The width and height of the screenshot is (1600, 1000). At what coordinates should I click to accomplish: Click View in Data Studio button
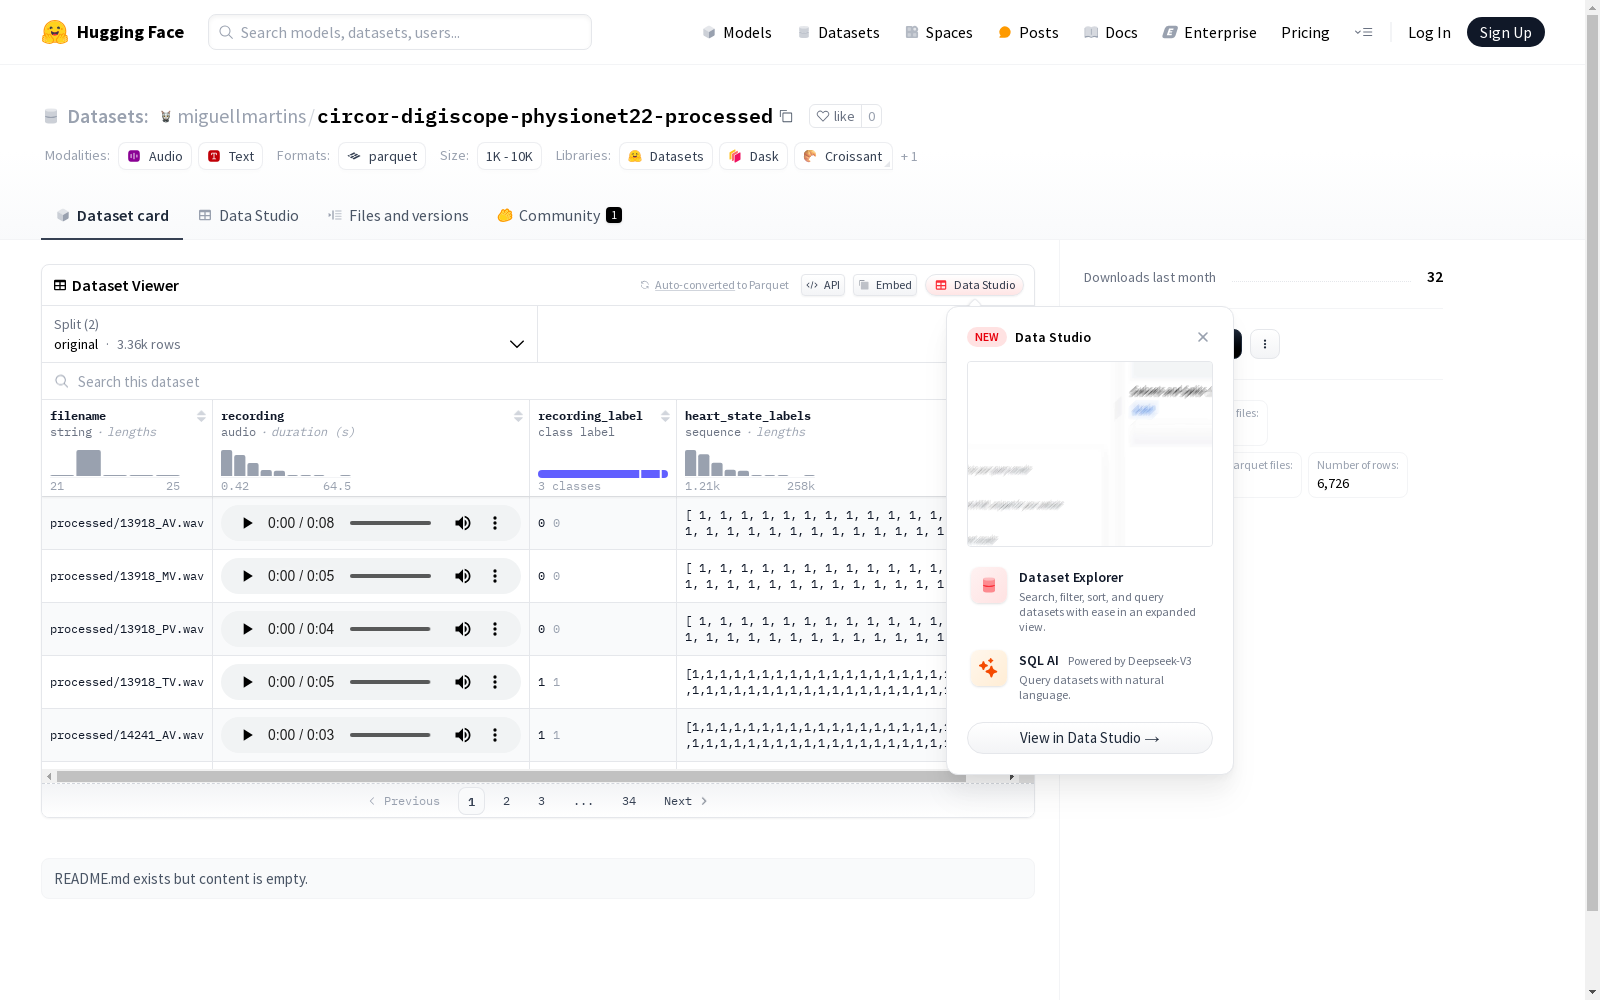tap(1090, 738)
